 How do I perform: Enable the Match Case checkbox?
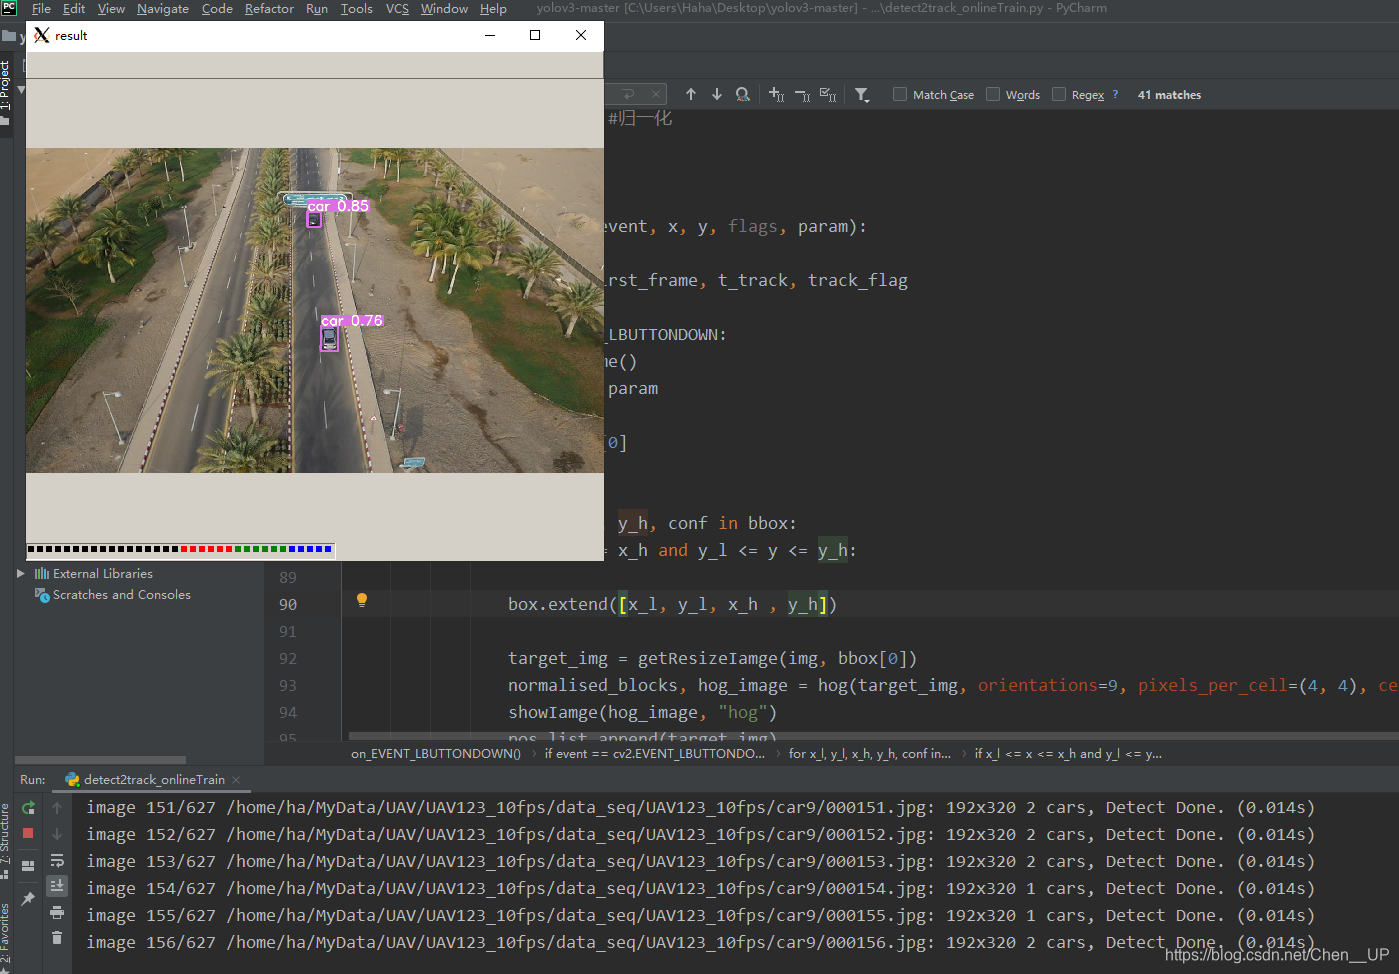point(900,94)
